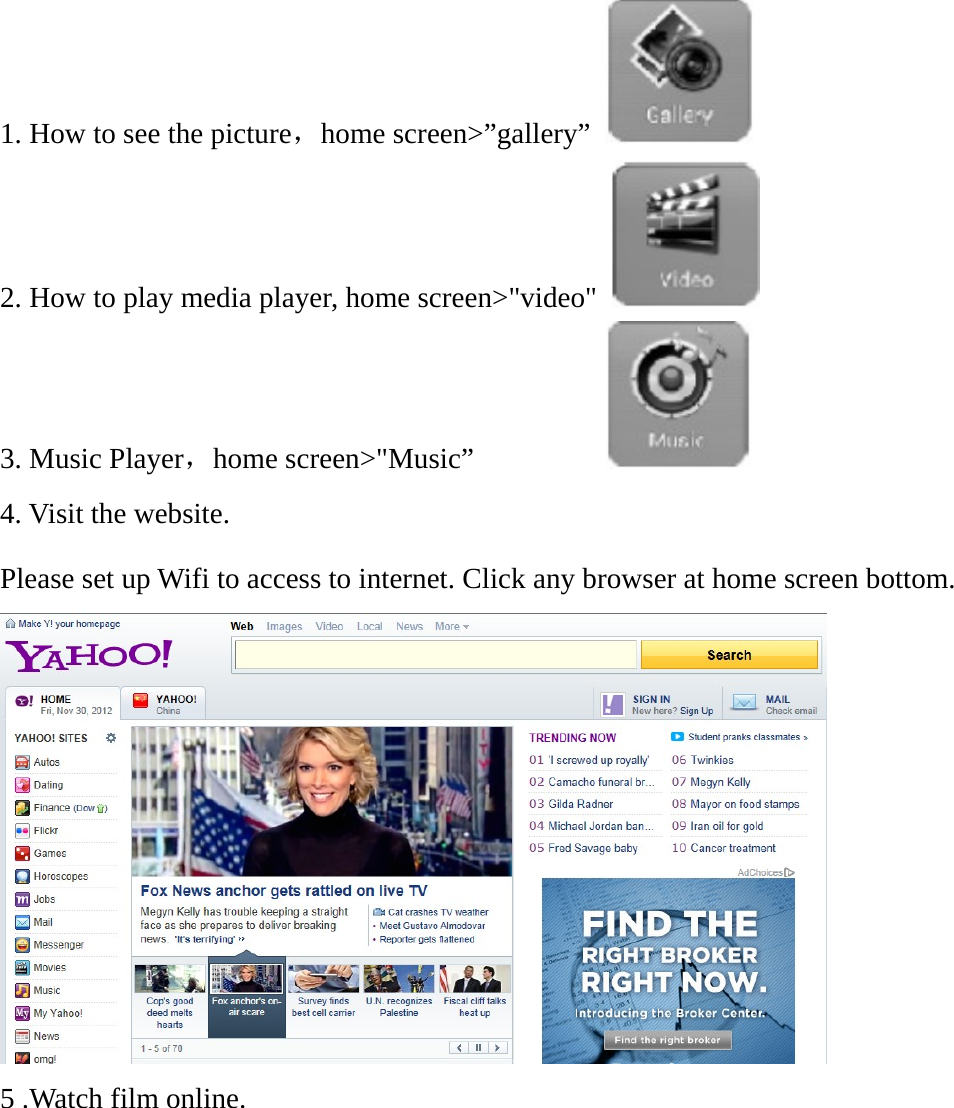The width and height of the screenshot is (954, 1108).
Task: Select the Horoscopes crystal ball icon
Action: (x=20, y=875)
